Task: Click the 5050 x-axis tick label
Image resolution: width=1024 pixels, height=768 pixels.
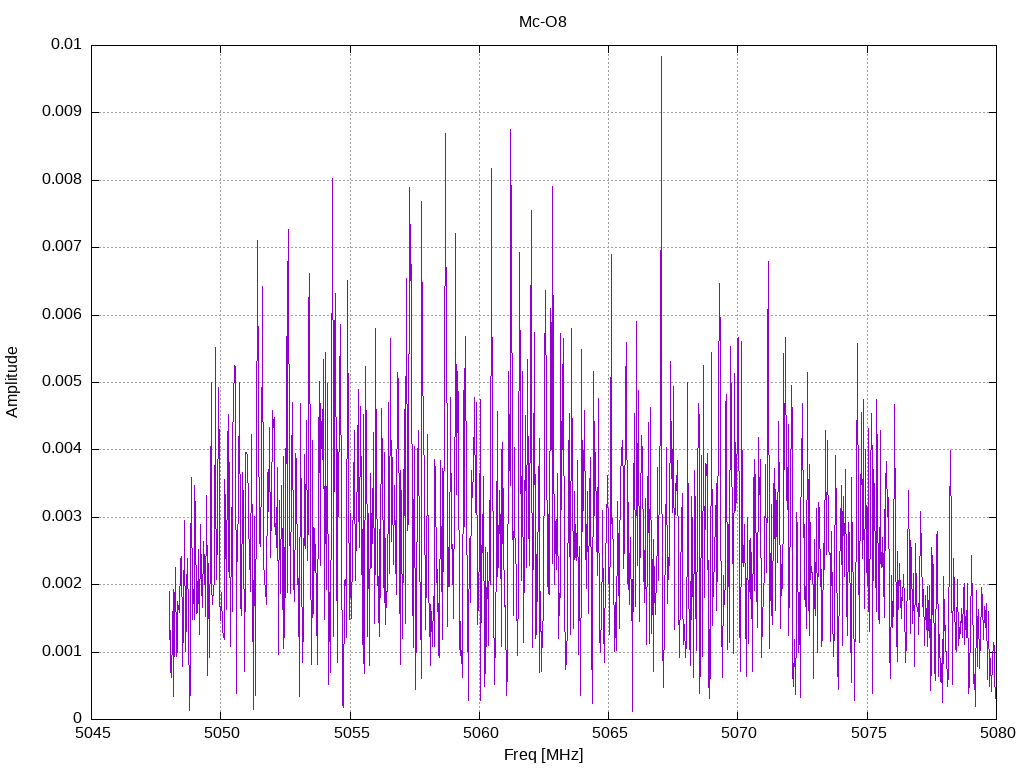Action: 222,733
